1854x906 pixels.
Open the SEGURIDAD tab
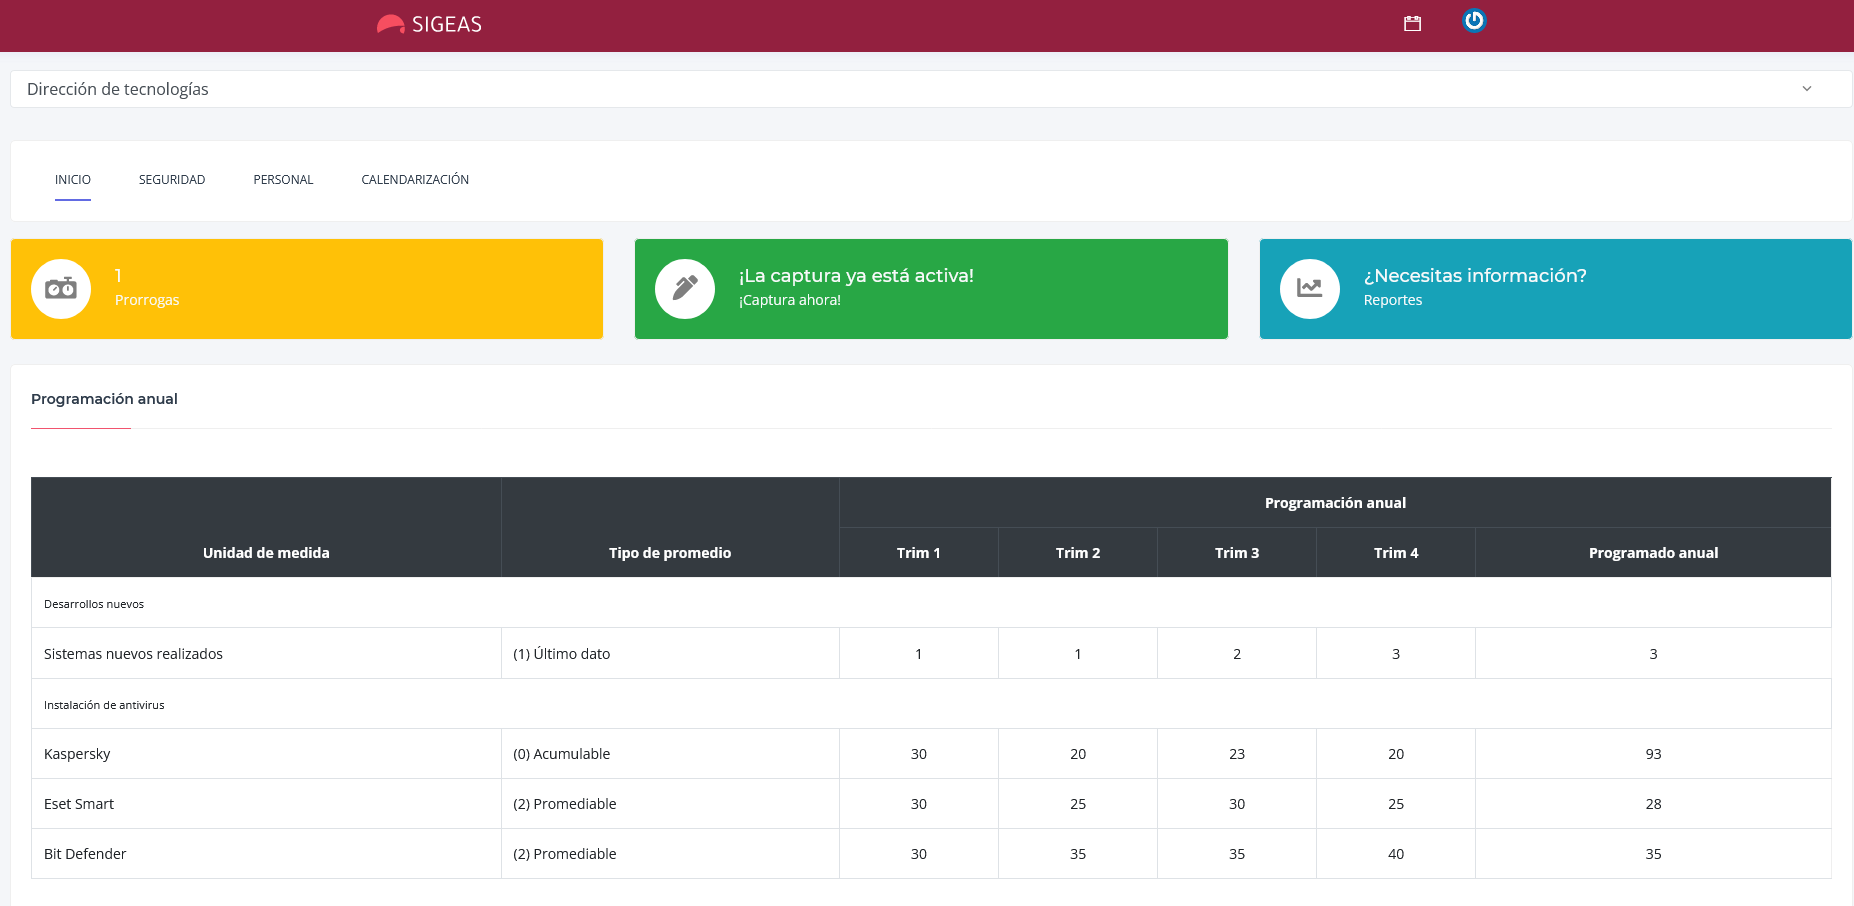[x=172, y=180]
